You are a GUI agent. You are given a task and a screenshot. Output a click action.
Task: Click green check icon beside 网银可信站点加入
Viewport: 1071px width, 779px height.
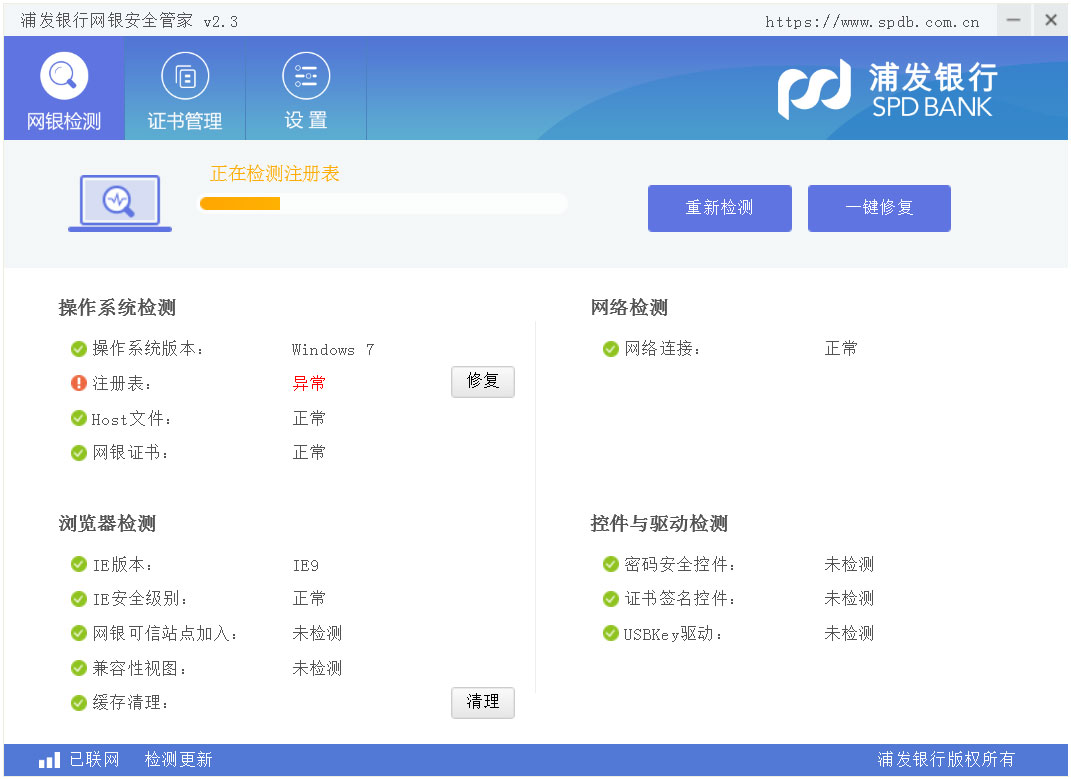click(79, 633)
